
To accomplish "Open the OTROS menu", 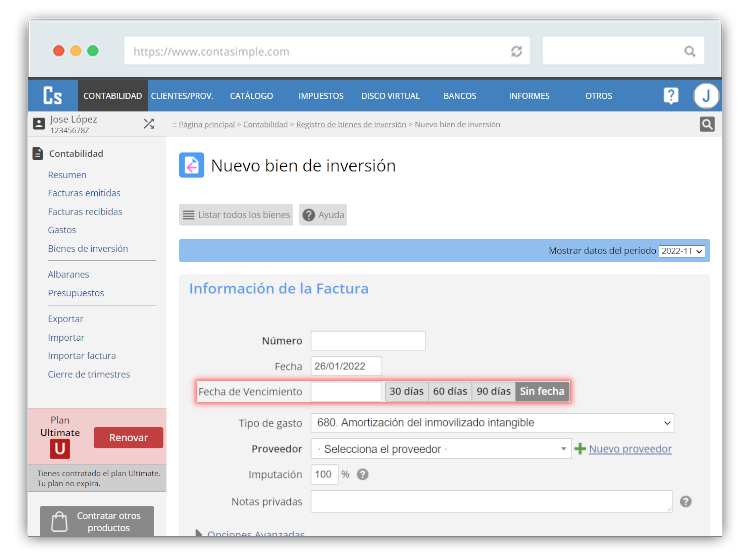I will (598, 96).
